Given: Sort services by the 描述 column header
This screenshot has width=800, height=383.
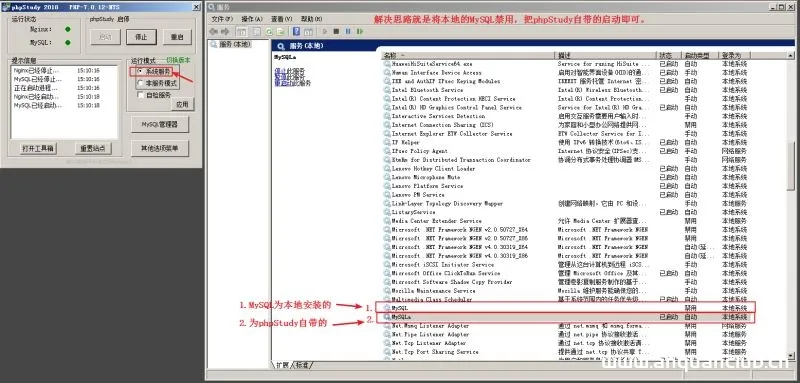Looking at the screenshot, I should click(x=606, y=55).
